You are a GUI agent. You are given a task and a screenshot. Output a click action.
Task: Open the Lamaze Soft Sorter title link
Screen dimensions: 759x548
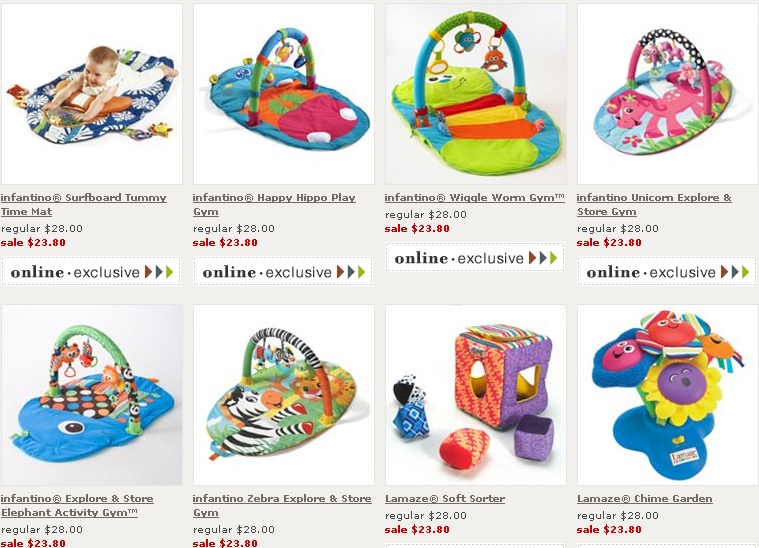(x=445, y=499)
